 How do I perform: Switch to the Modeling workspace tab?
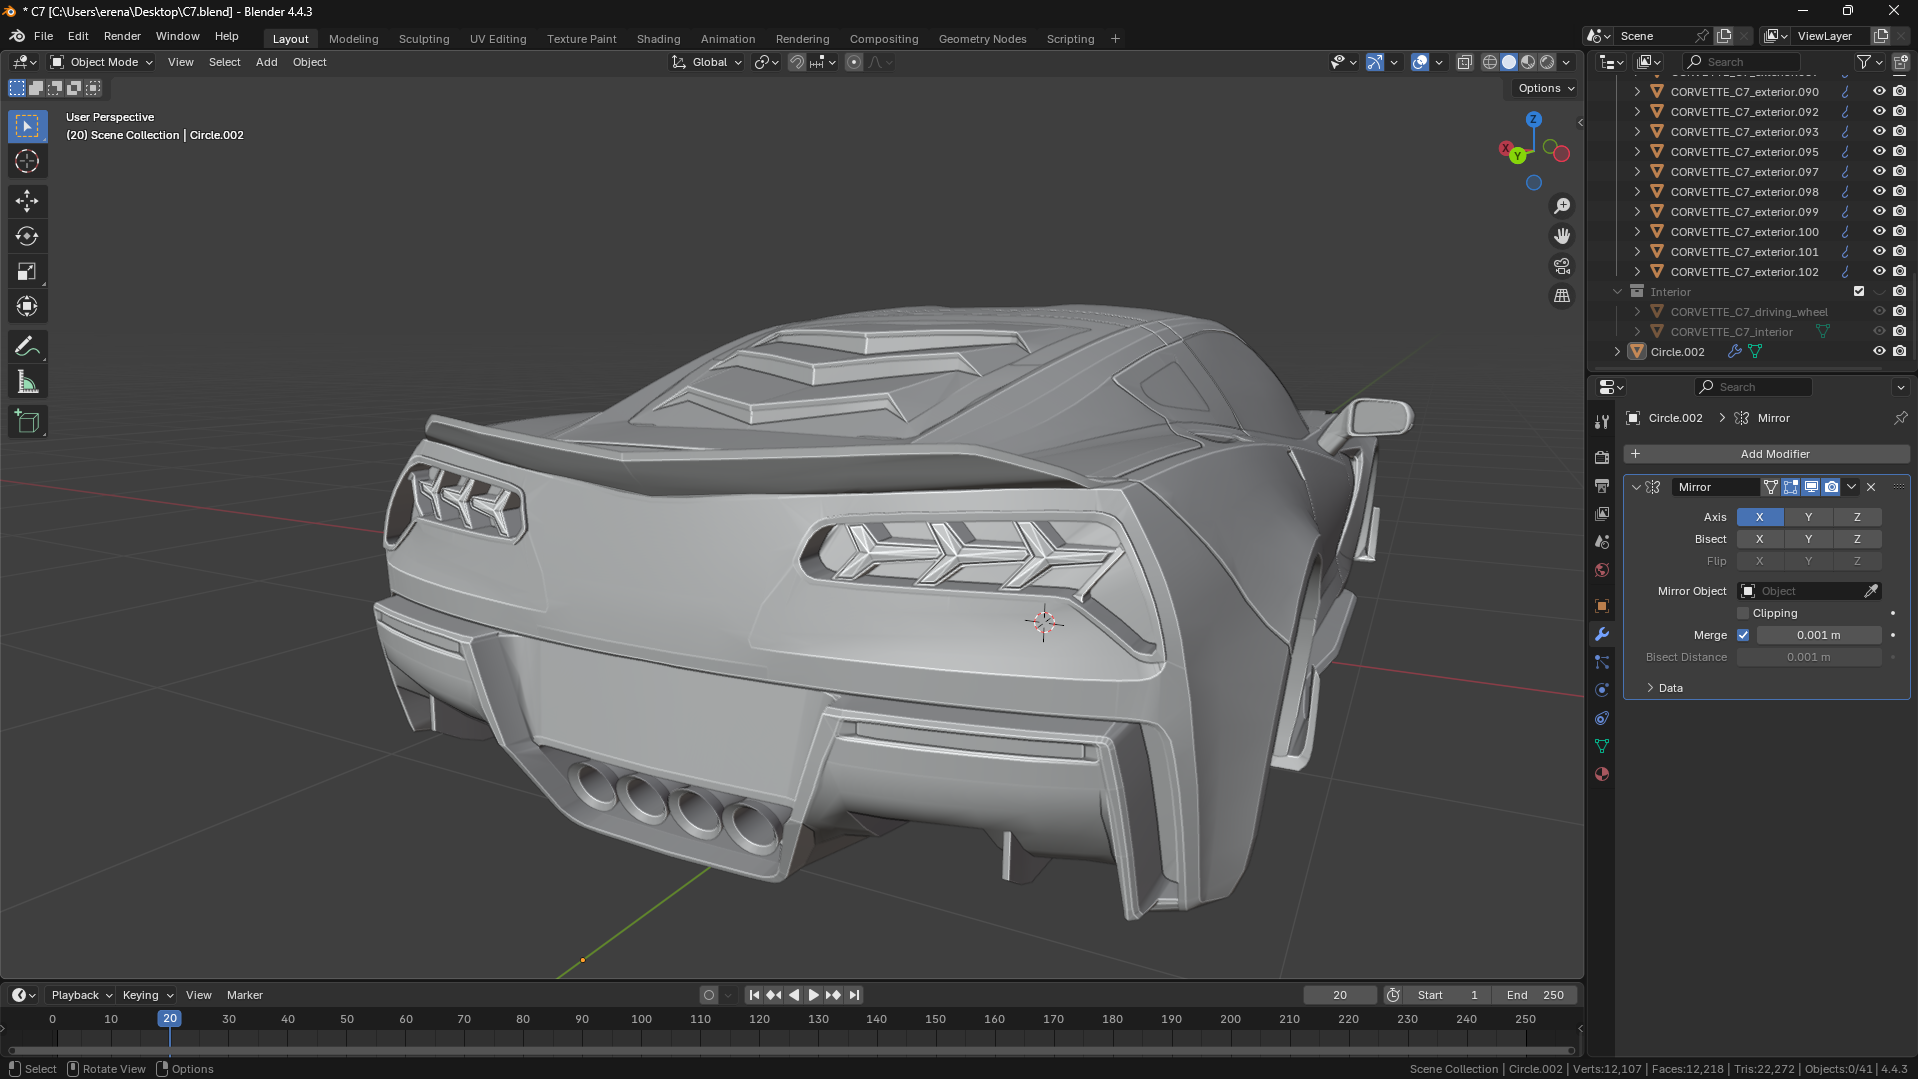[x=353, y=39]
